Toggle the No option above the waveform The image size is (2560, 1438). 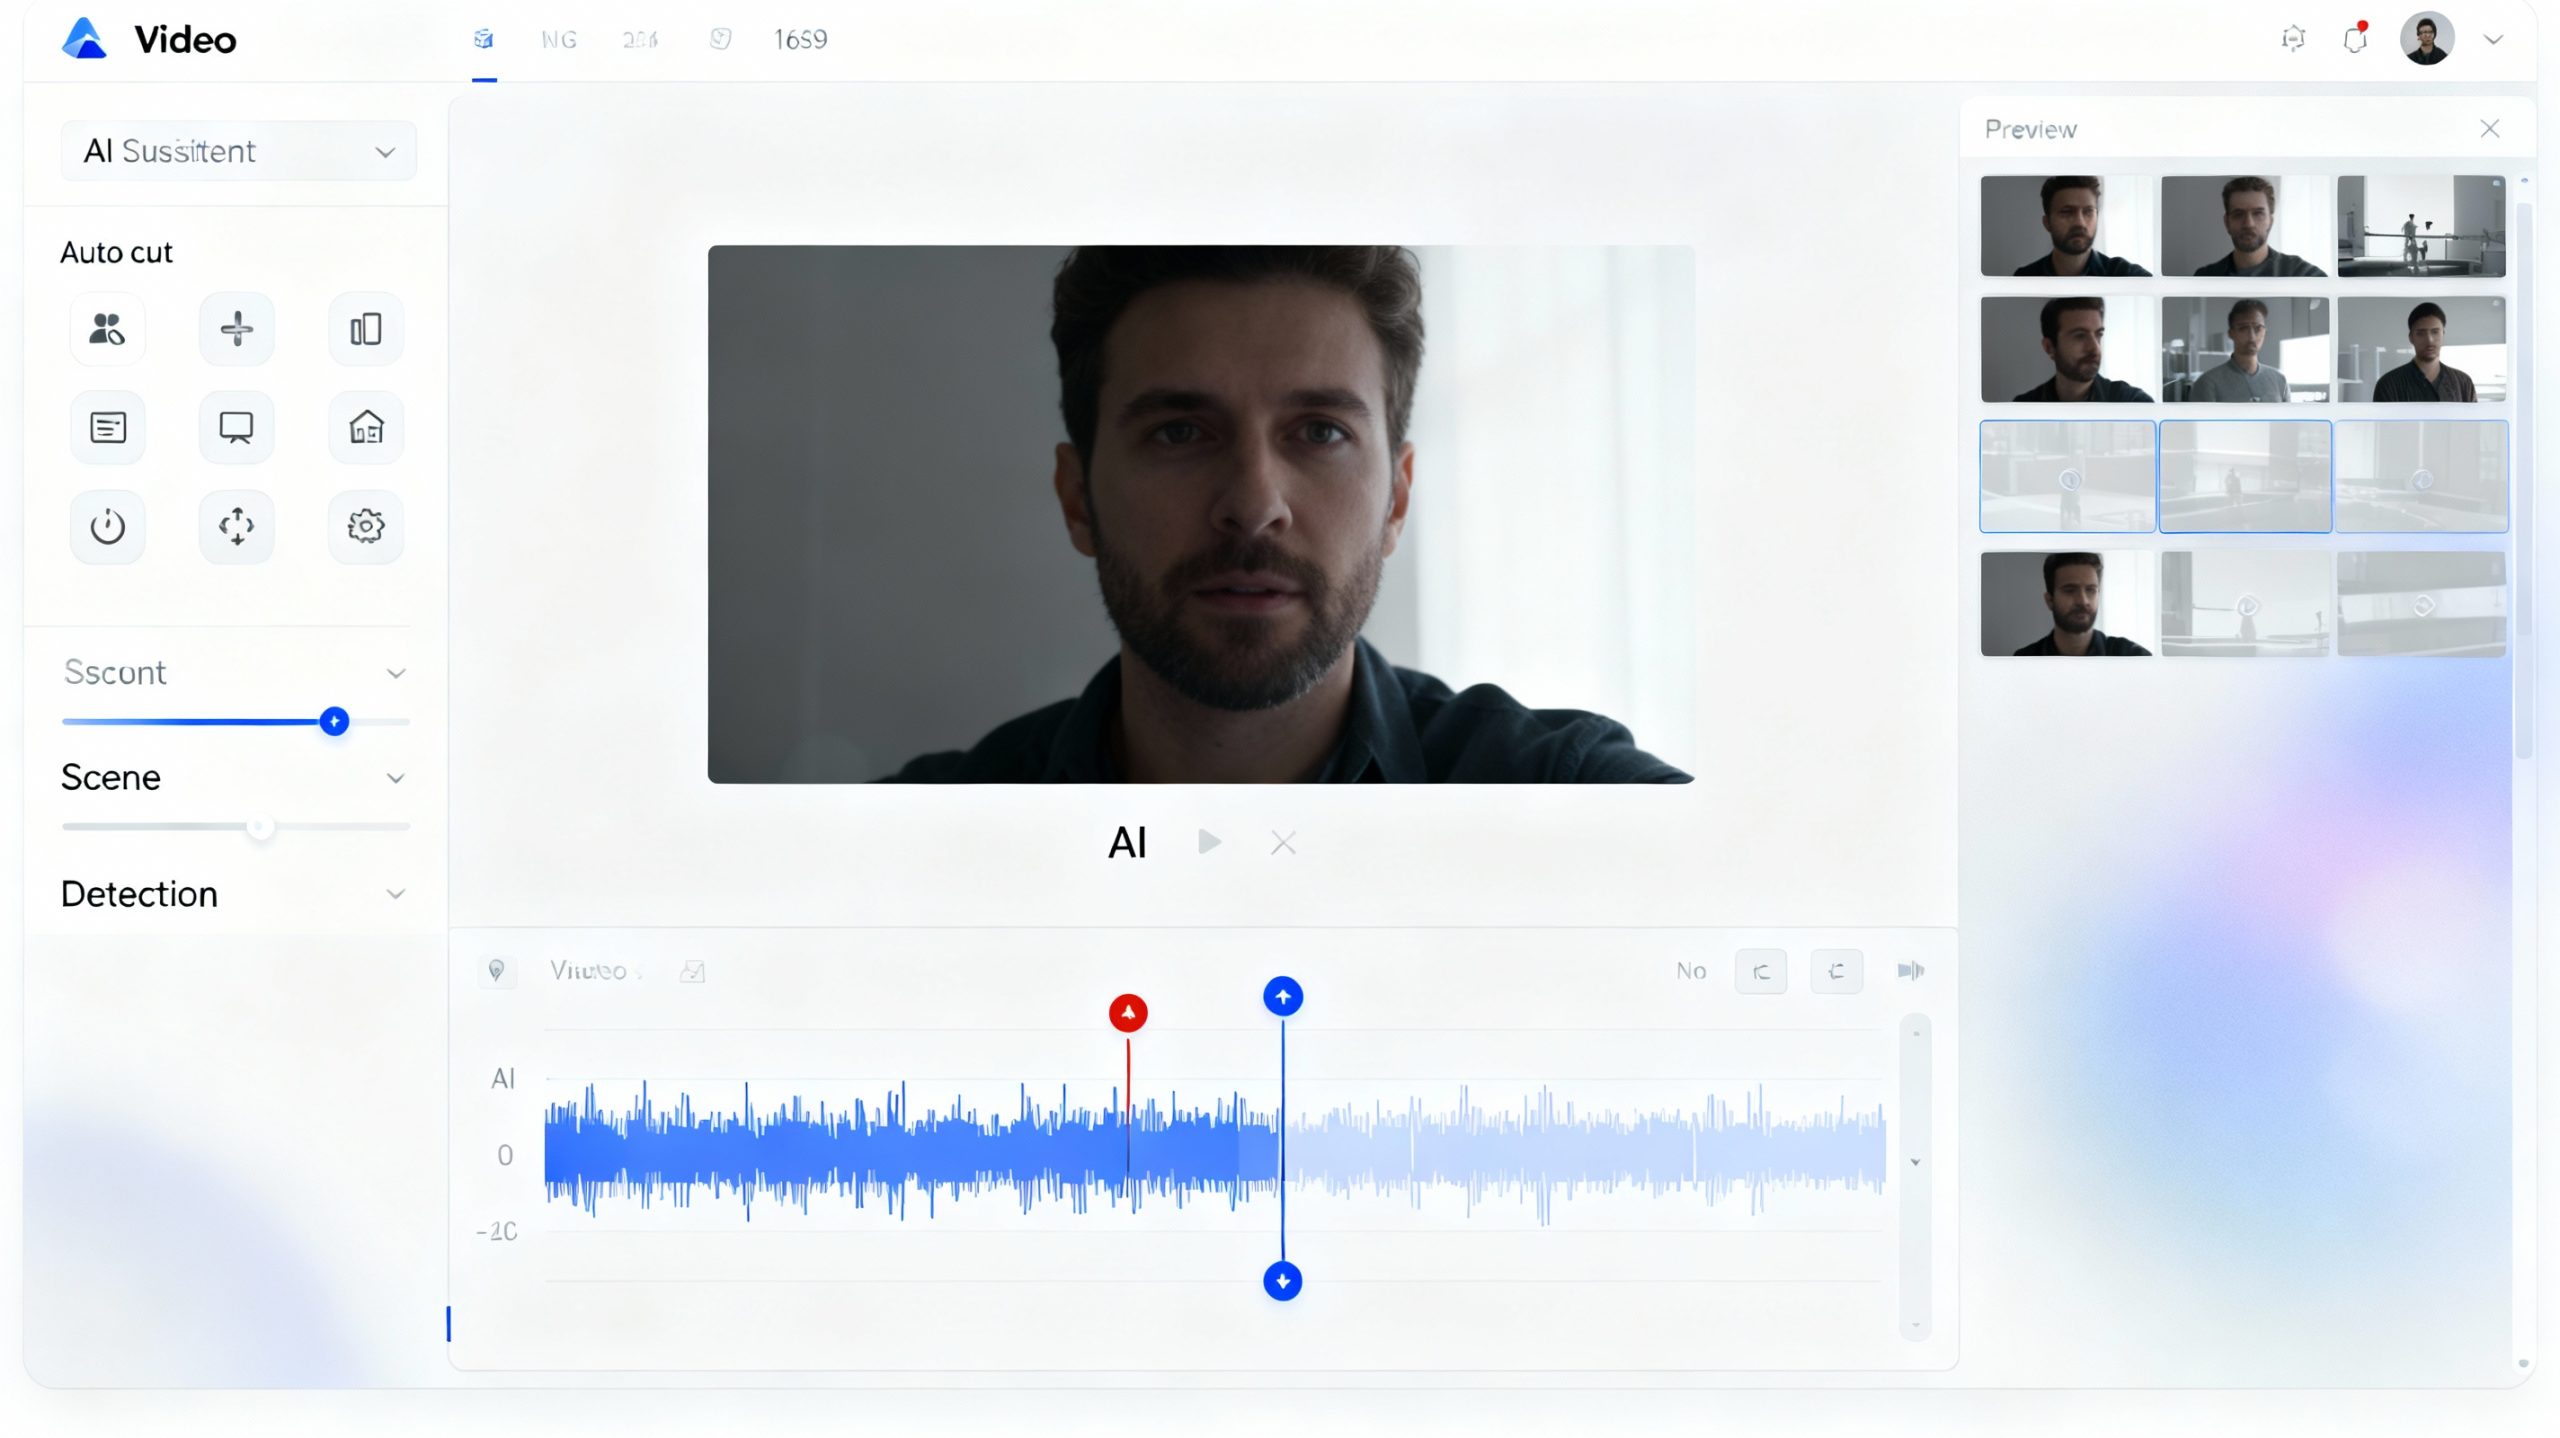(1690, 970)
